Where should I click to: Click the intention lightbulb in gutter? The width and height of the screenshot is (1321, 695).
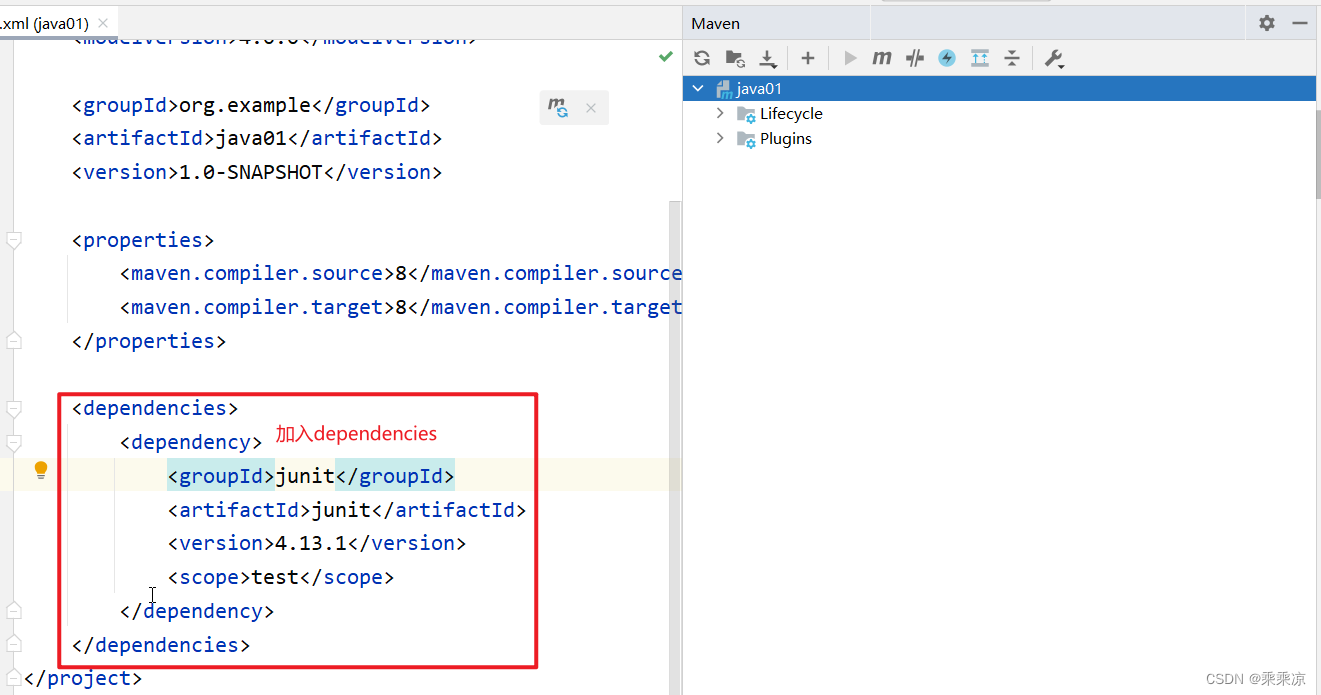(x=40, y=469)
